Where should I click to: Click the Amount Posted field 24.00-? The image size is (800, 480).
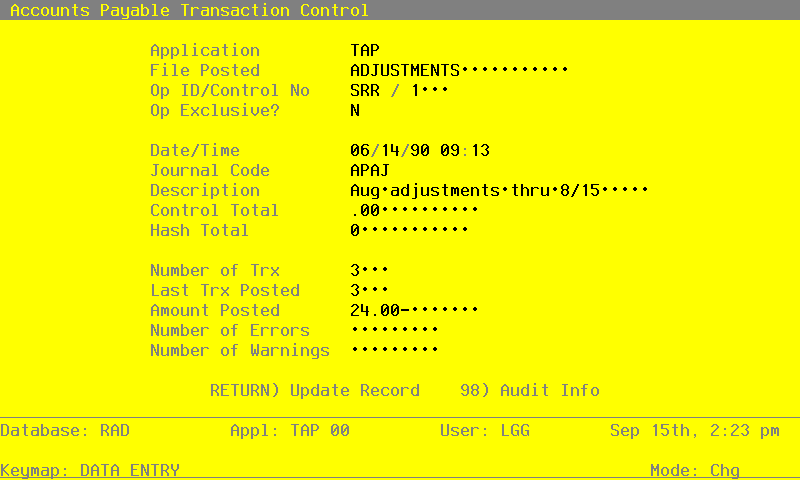(x=414, y=310)
